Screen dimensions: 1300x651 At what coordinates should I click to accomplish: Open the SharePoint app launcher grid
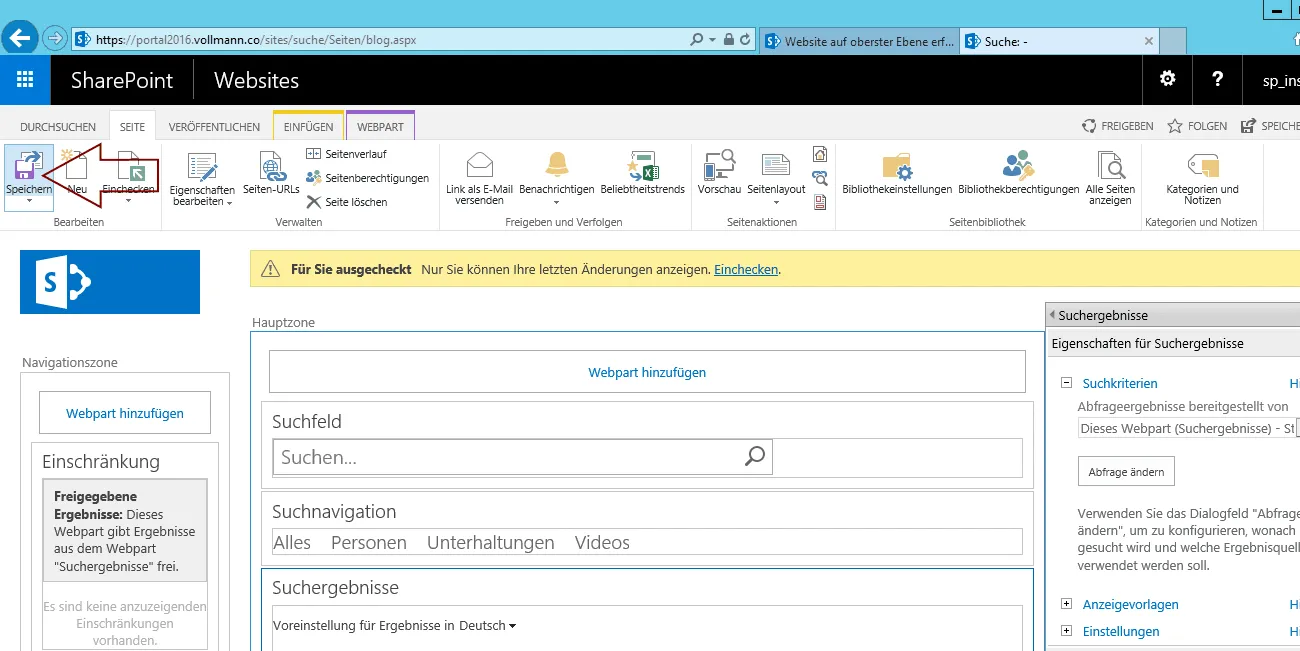(25, 80)
